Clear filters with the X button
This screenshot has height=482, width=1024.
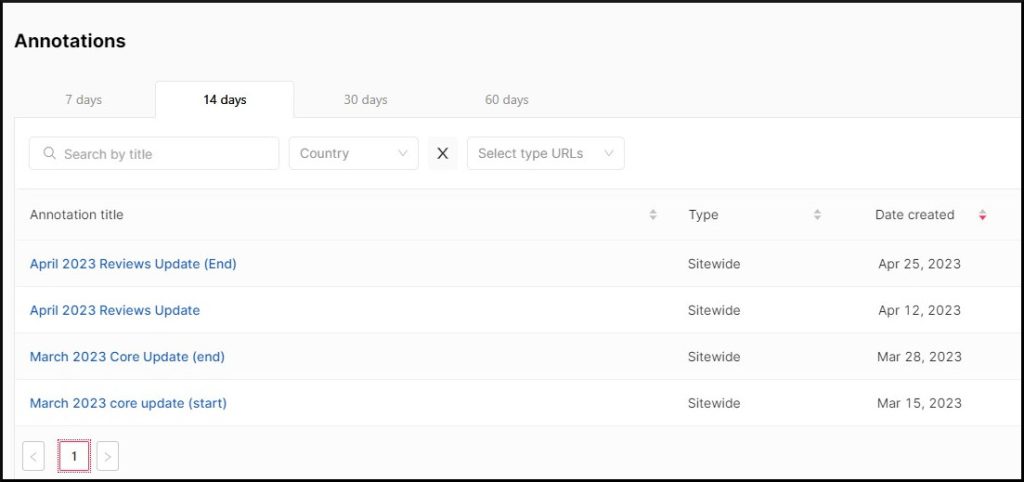[443, 154]
